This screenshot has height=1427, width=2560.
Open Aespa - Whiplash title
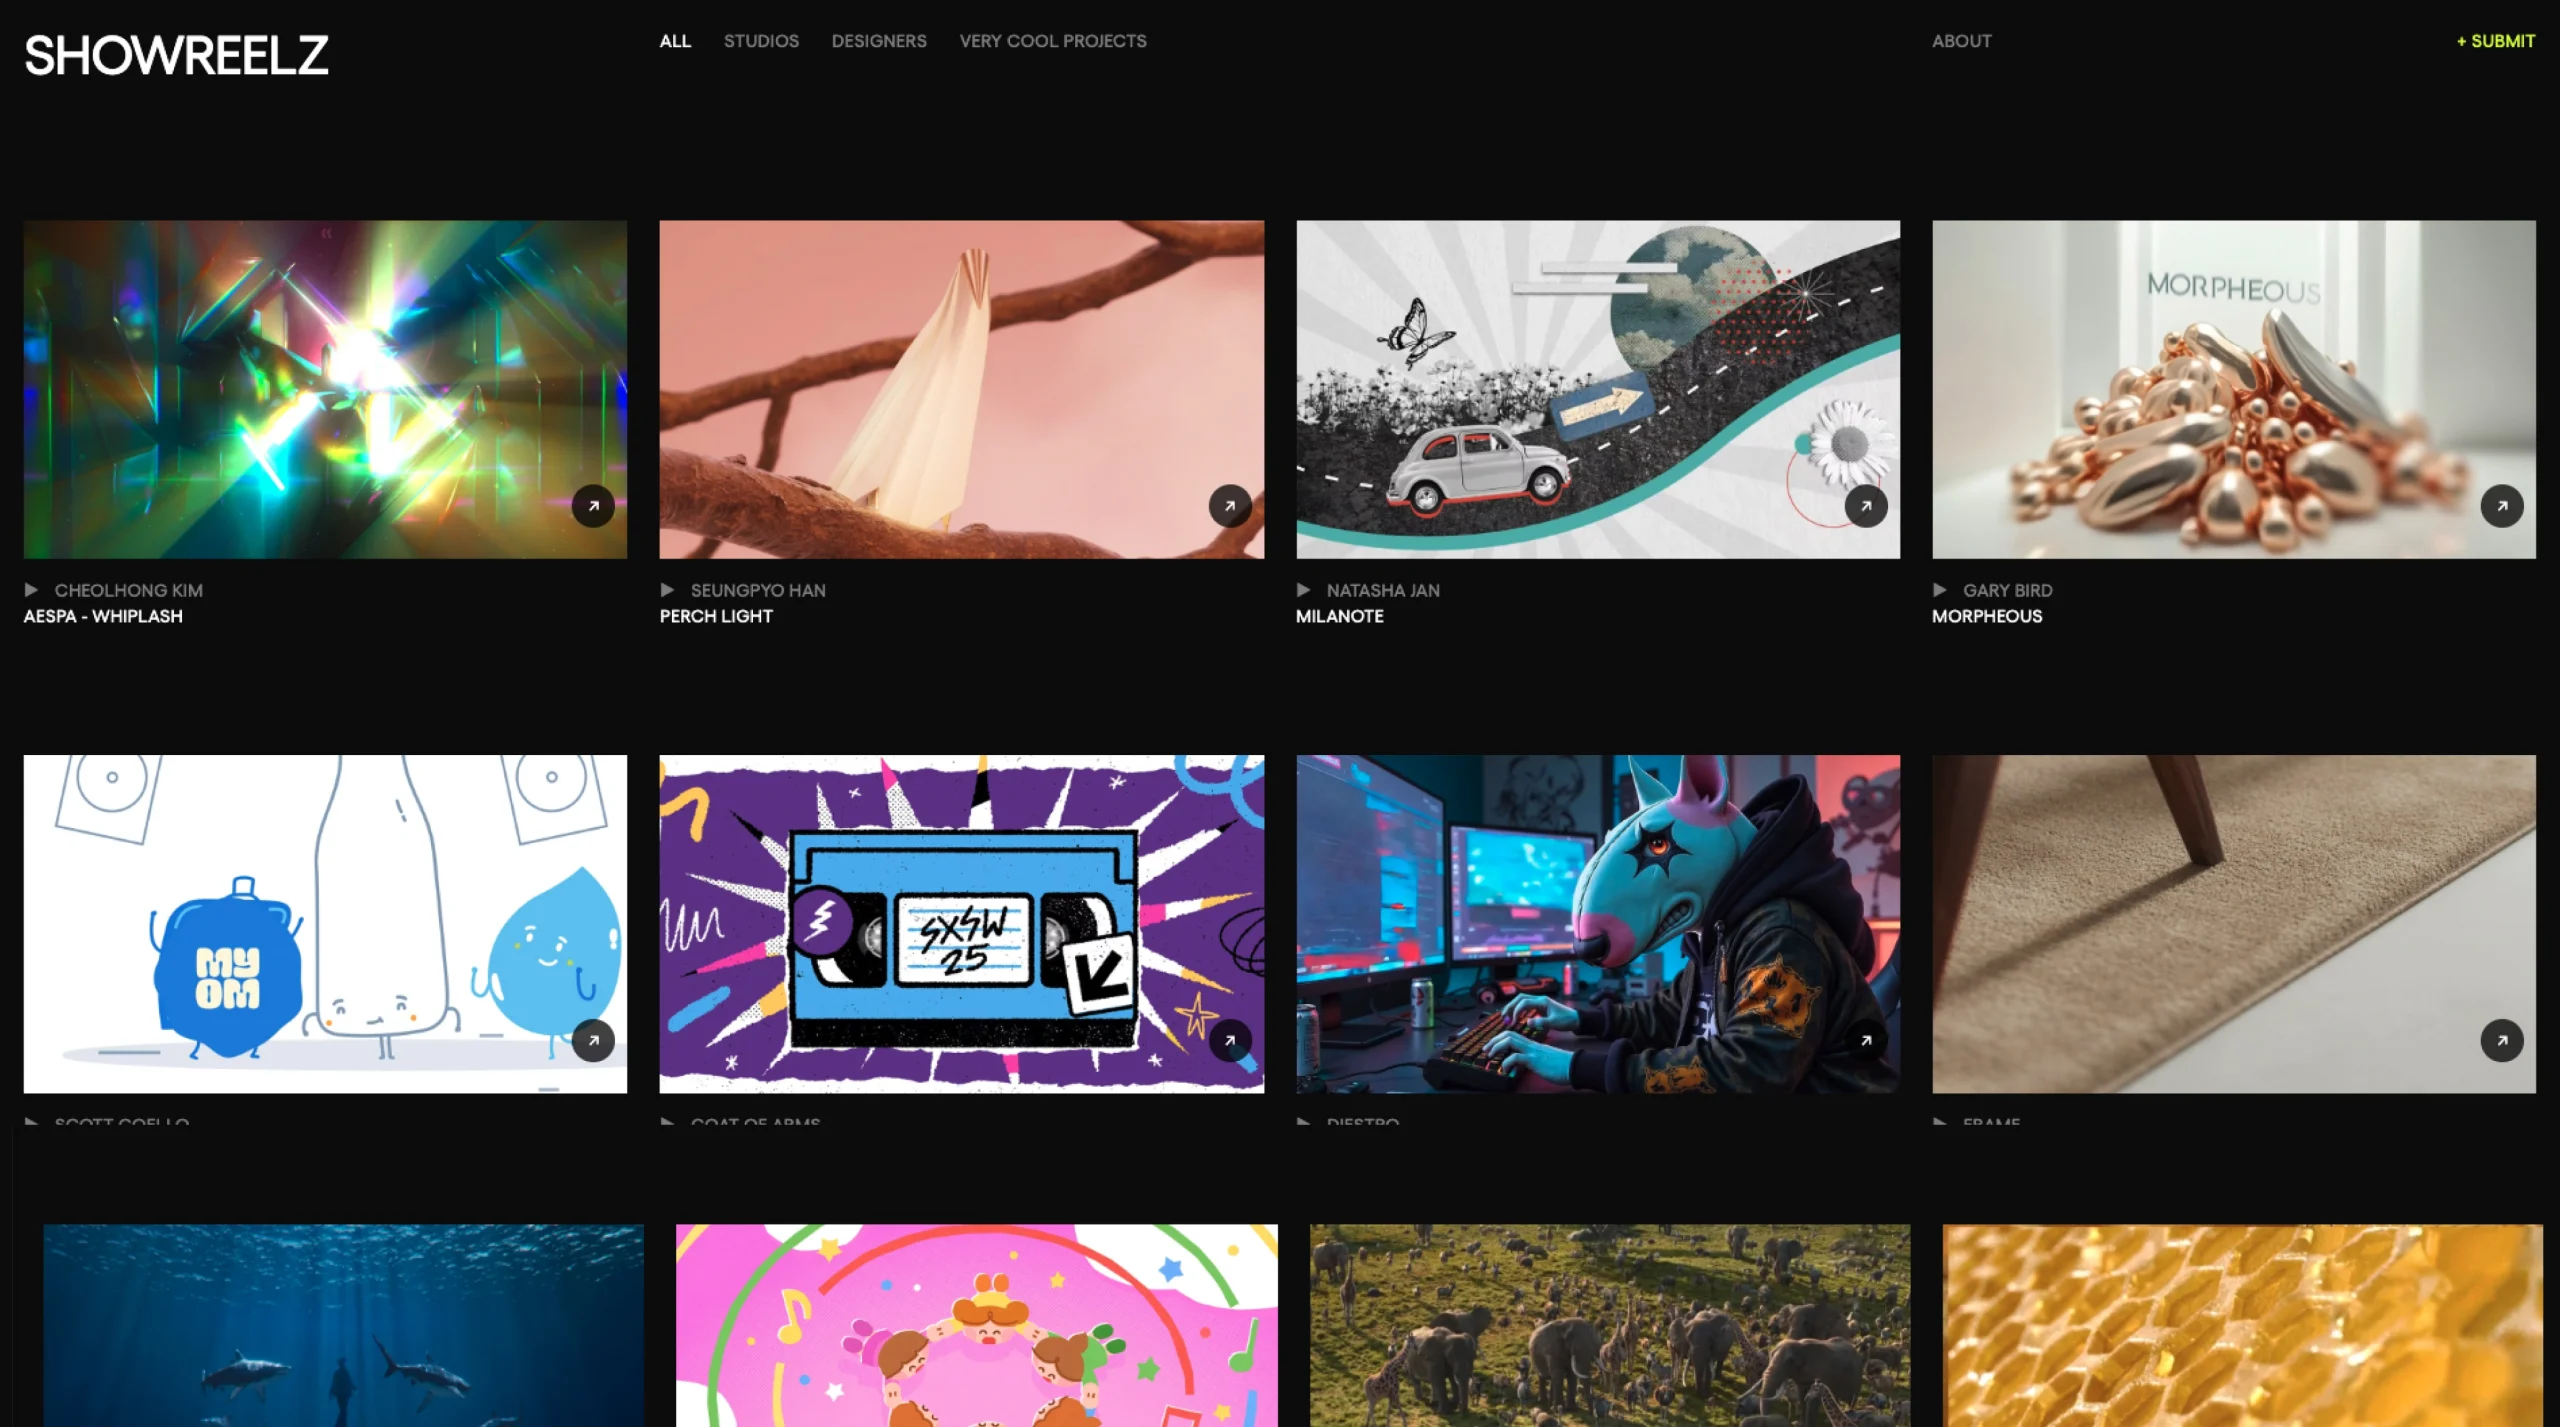[x=103, y=616]
